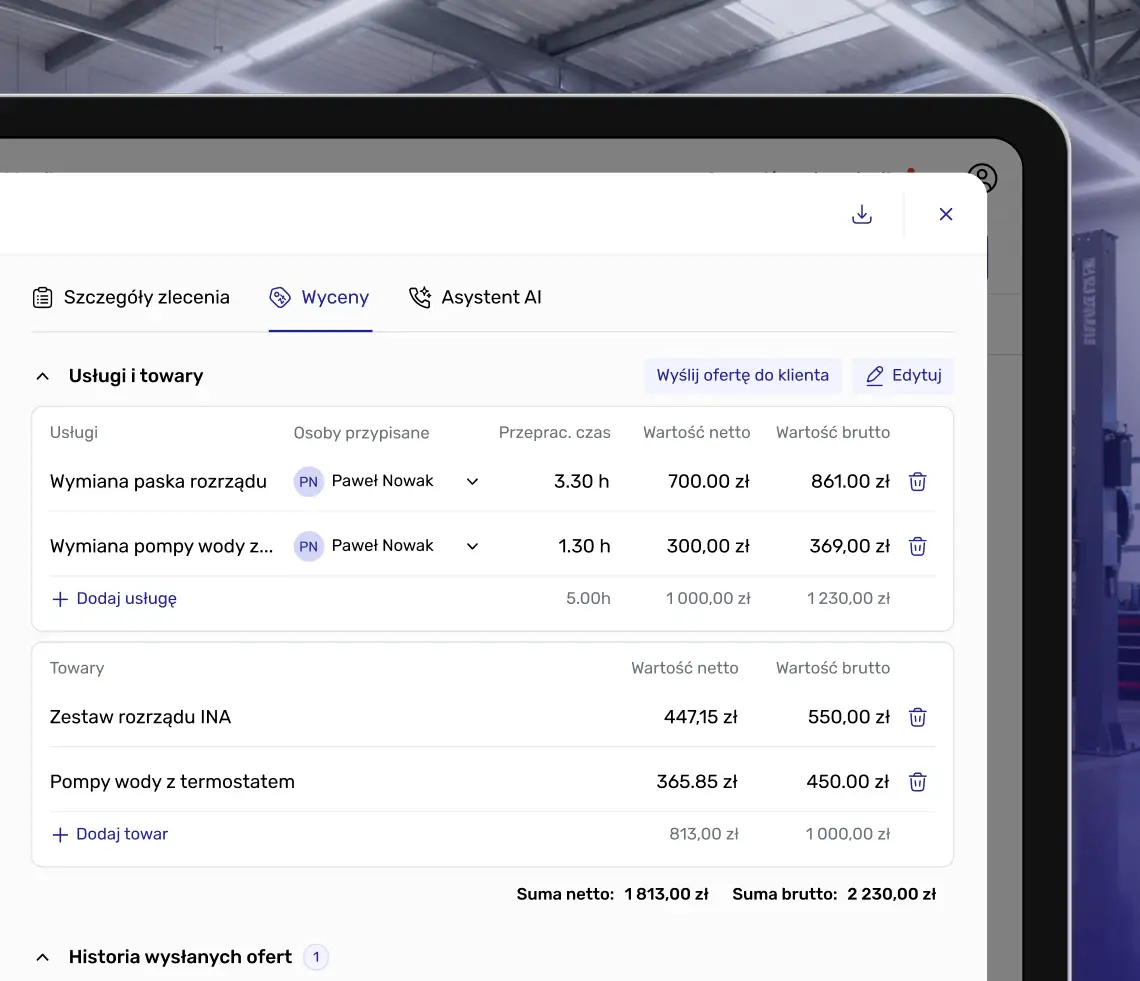This screenshot has height=981, width=1140.
Task: Click the 5.00h services total time
Action: 588,598
